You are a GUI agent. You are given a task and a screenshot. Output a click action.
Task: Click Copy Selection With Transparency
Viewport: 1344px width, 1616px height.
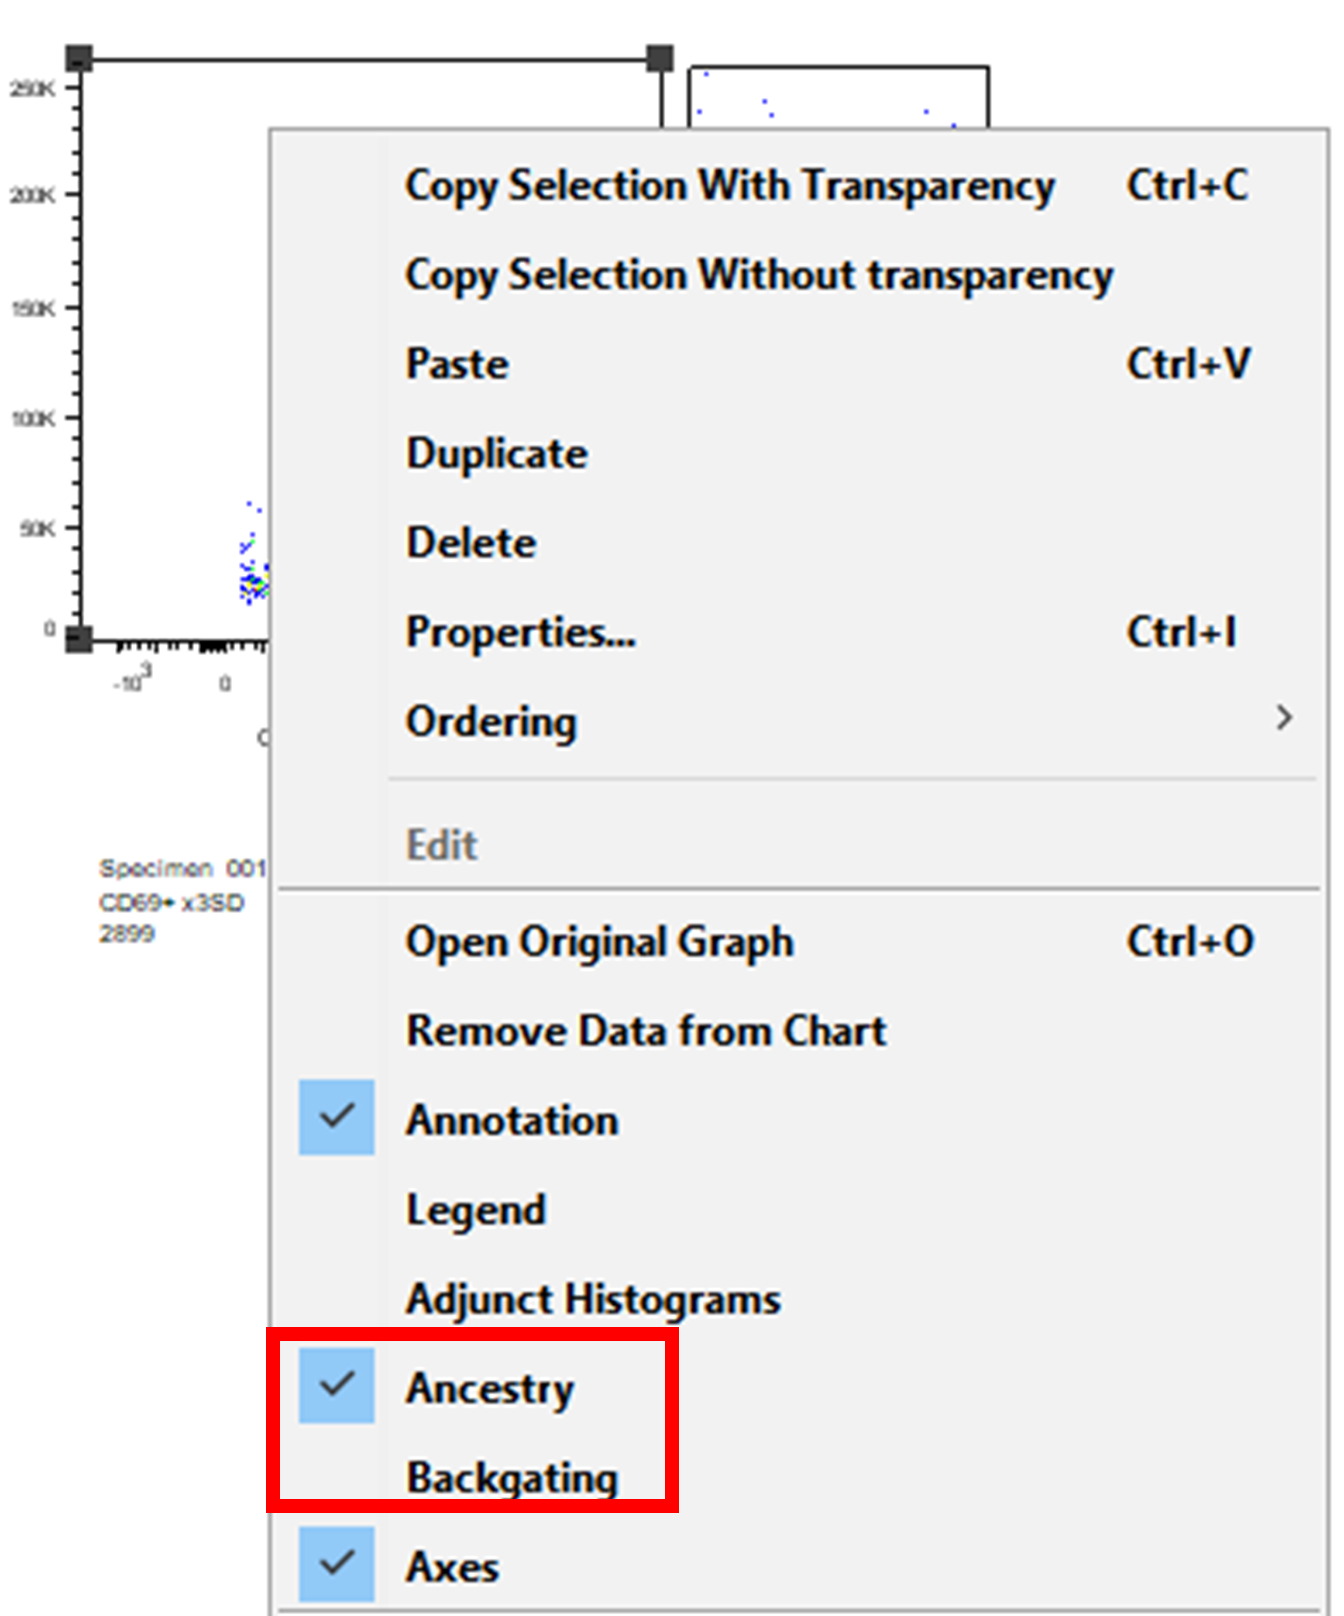[x=729, y=186]
